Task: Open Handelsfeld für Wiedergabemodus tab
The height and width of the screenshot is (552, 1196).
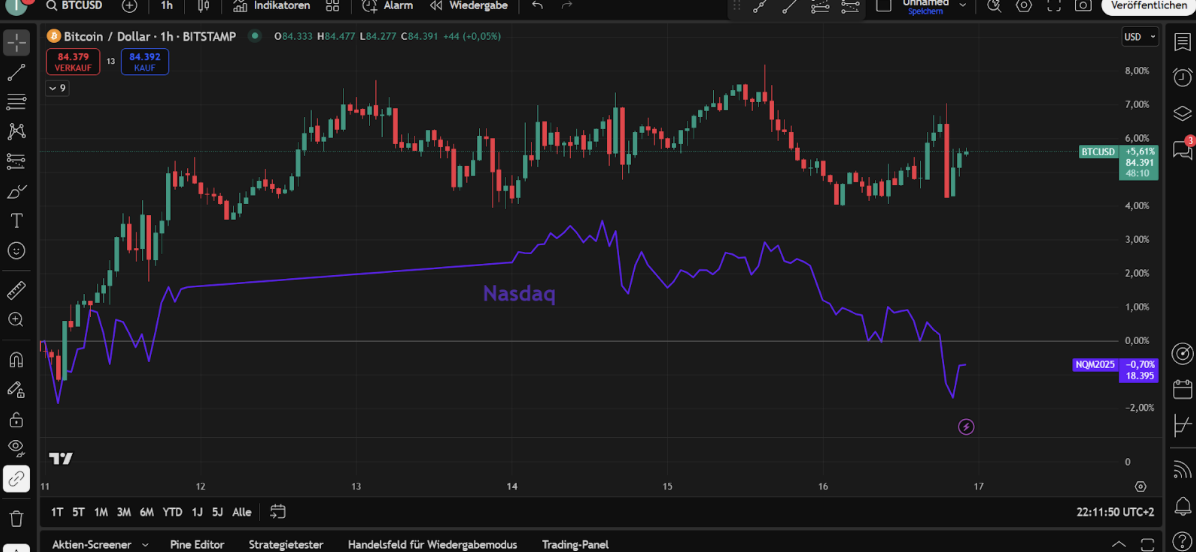Action: click(x=432, y=545)
